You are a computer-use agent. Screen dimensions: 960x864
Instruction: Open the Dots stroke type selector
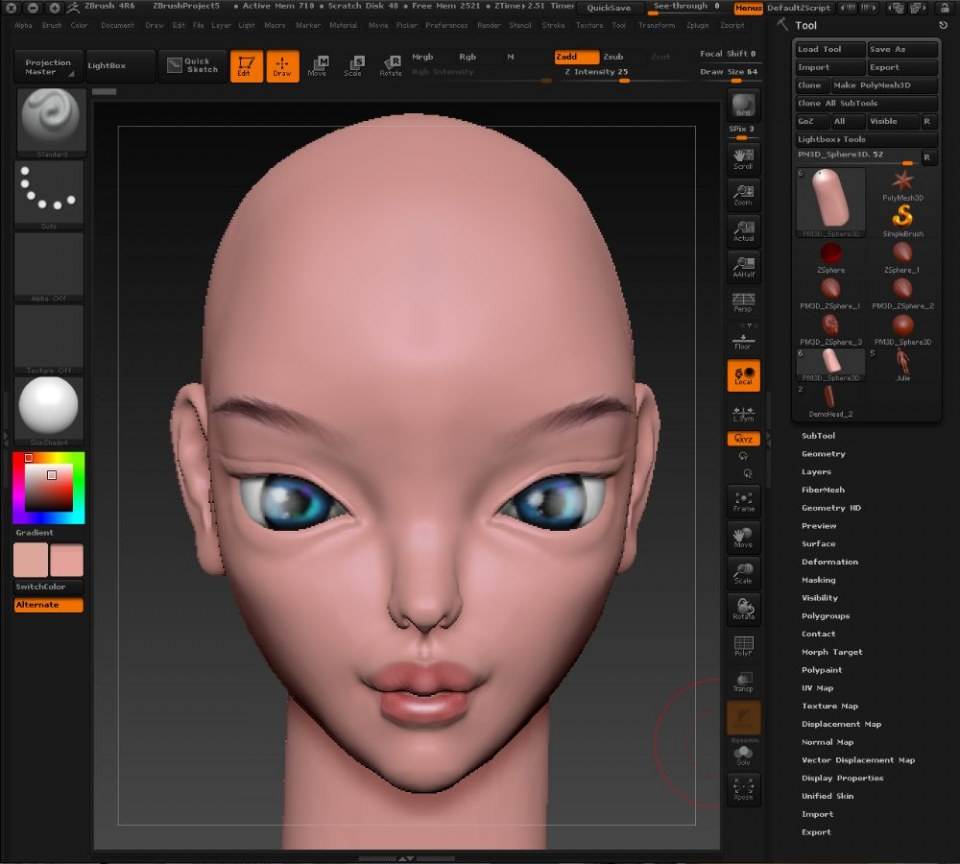[x=48, y=192]
